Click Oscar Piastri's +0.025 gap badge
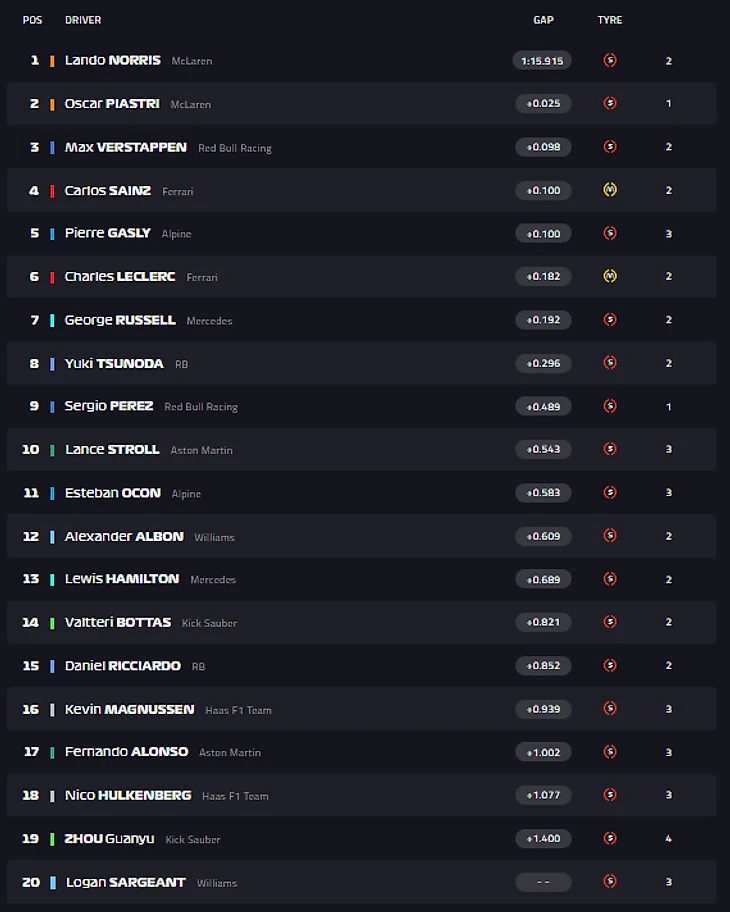Viewport: 730px width, 912px height. [543, 104]
